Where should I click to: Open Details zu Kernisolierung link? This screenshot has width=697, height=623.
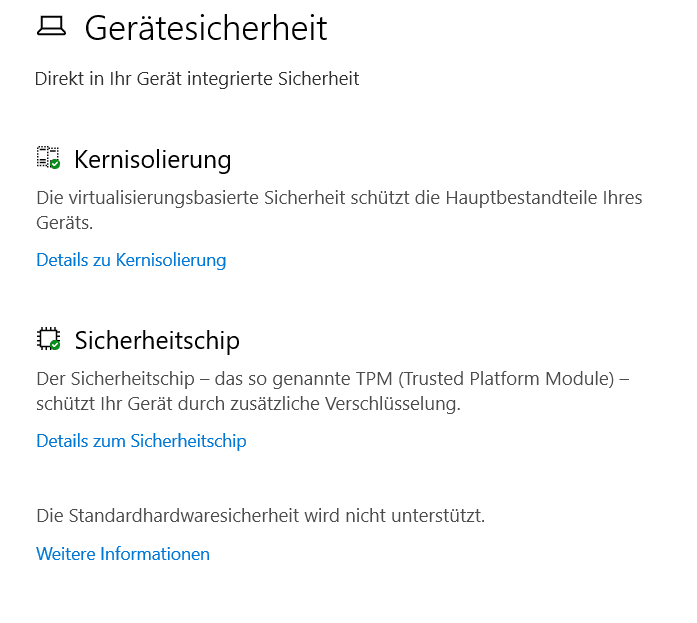[x=131, y=260]
